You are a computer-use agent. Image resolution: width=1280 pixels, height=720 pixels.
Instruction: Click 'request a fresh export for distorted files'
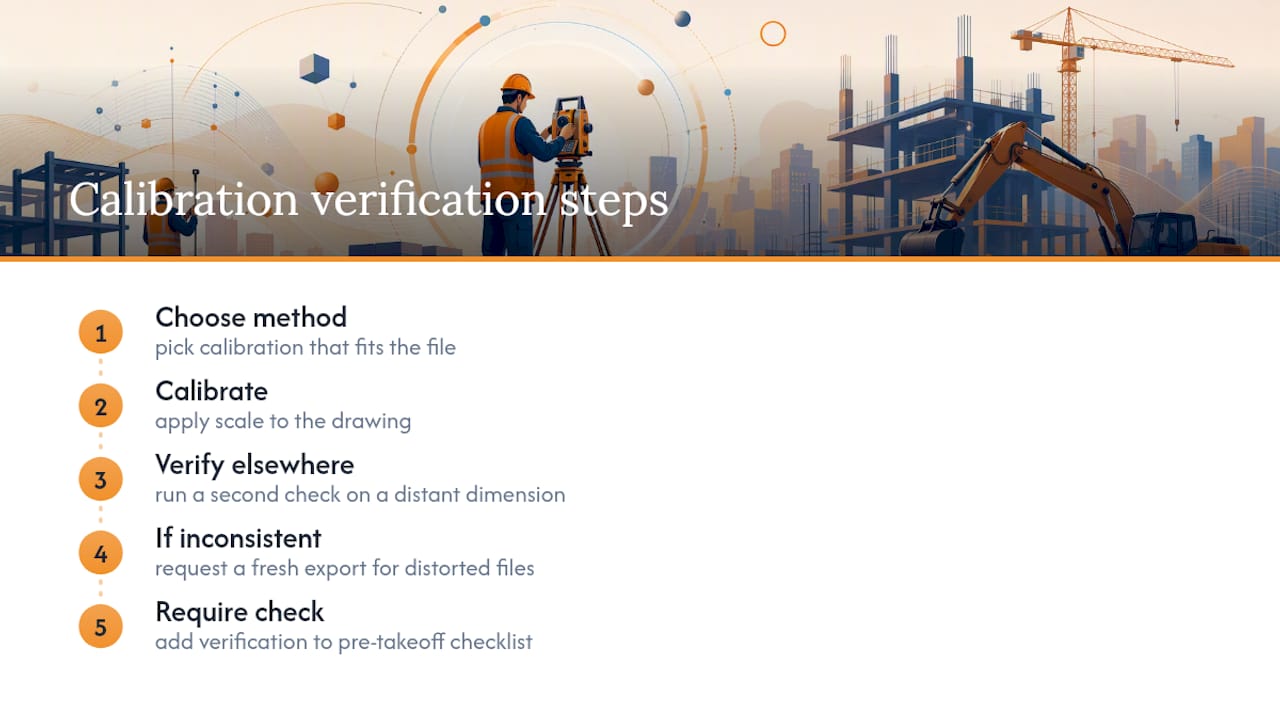(x=345, y=568)
